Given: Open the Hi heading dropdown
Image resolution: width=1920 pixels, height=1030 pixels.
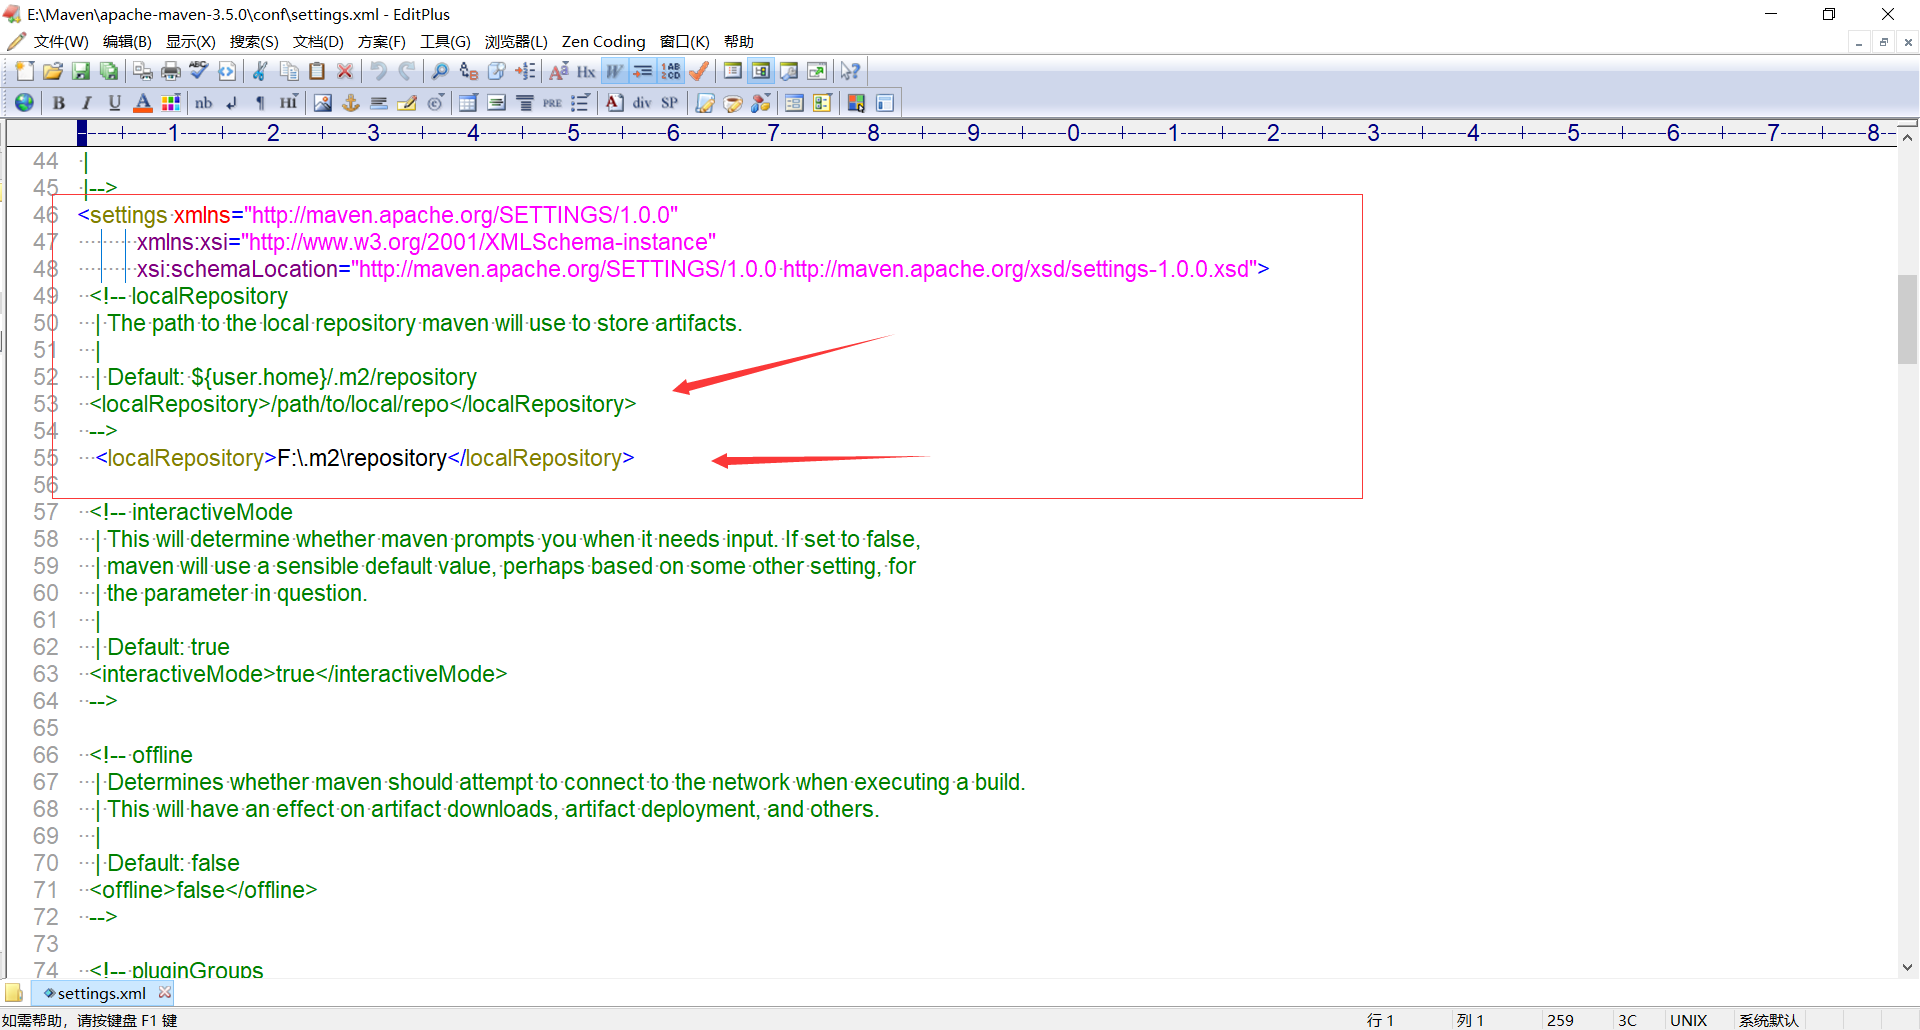Looking at the screenshot, I should (289, 102).
